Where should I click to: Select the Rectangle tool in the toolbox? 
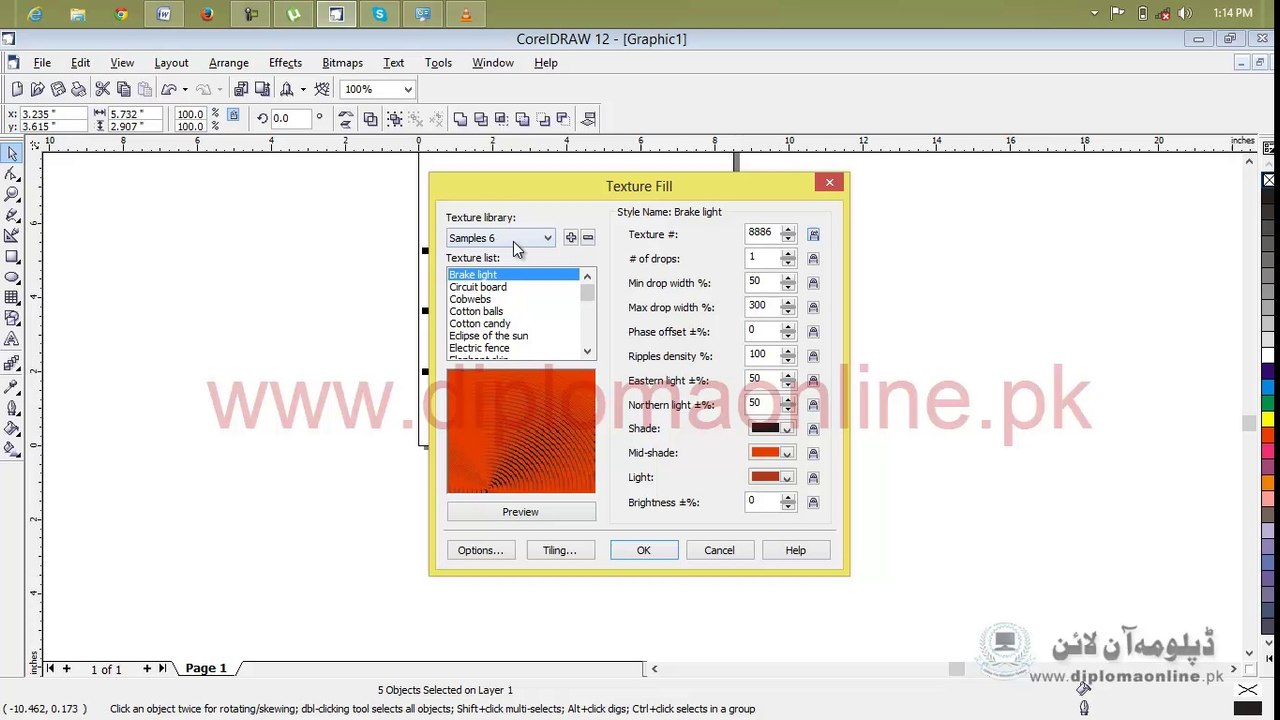click(x=12, y=257)
